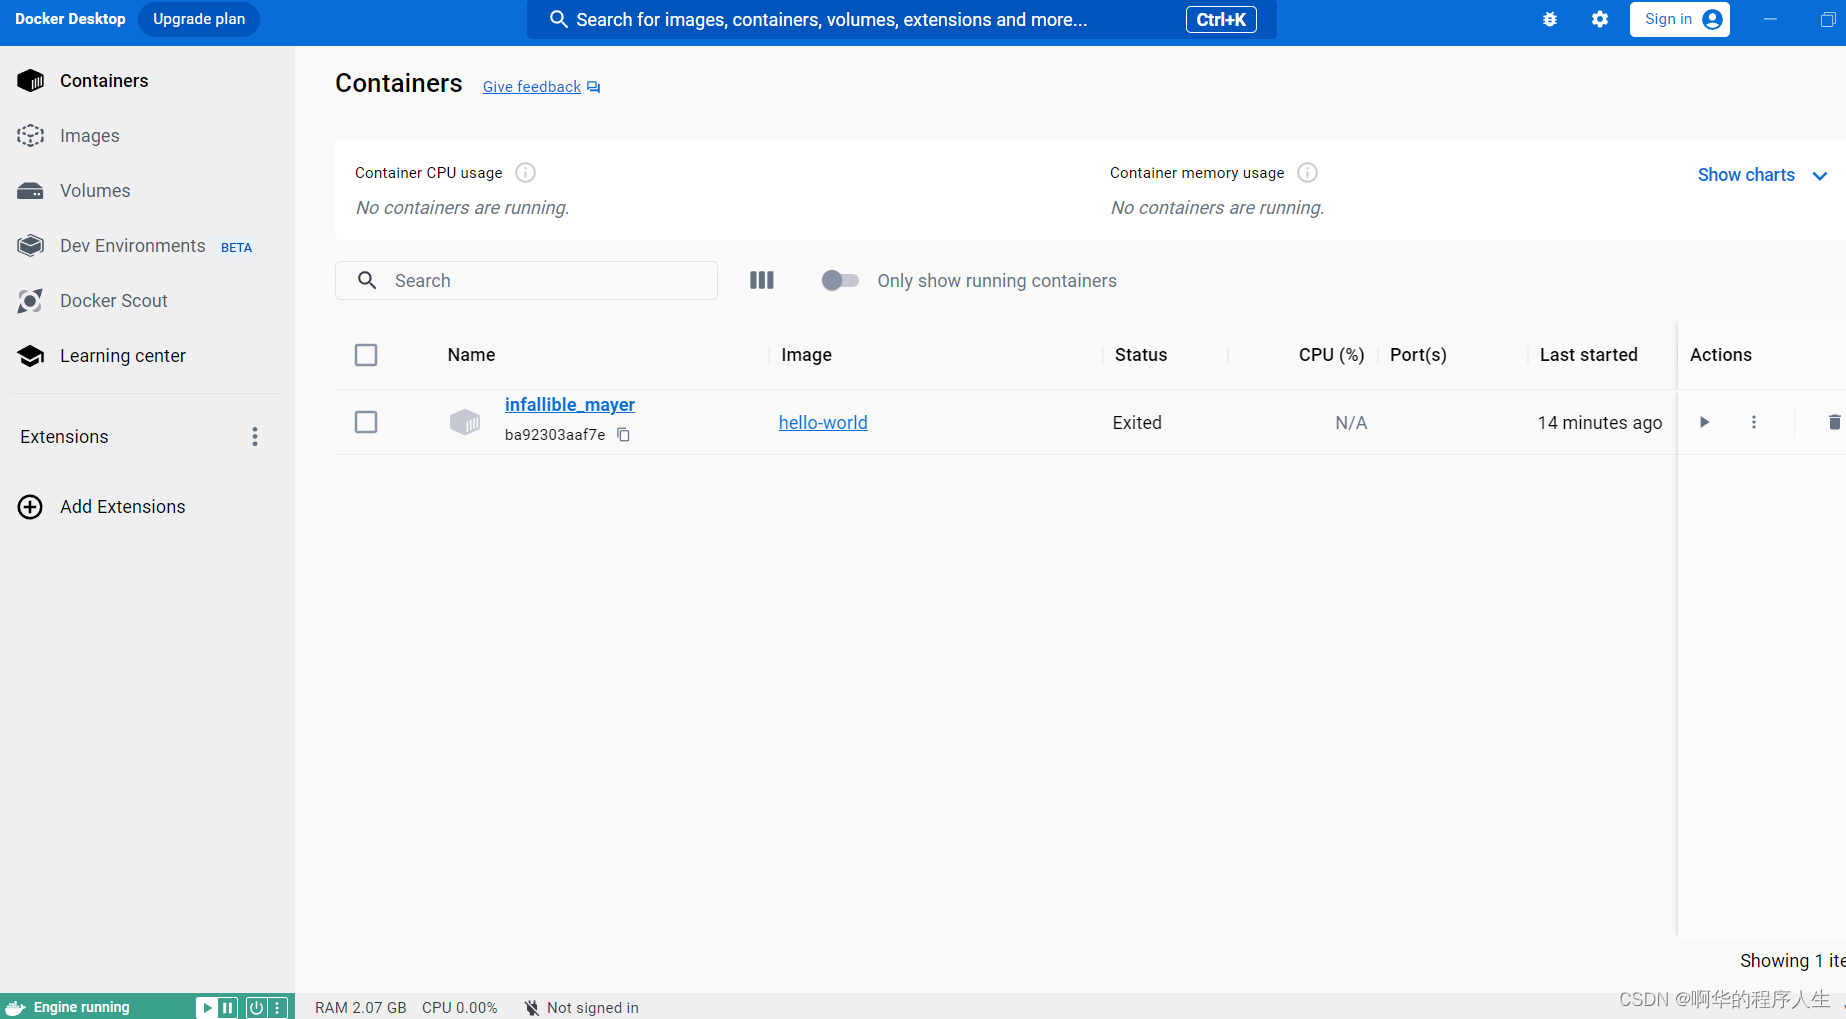The height and width of the screenshot is (1019, 1846).
Task: Open the Give feedback link
Action: (532, 87)
